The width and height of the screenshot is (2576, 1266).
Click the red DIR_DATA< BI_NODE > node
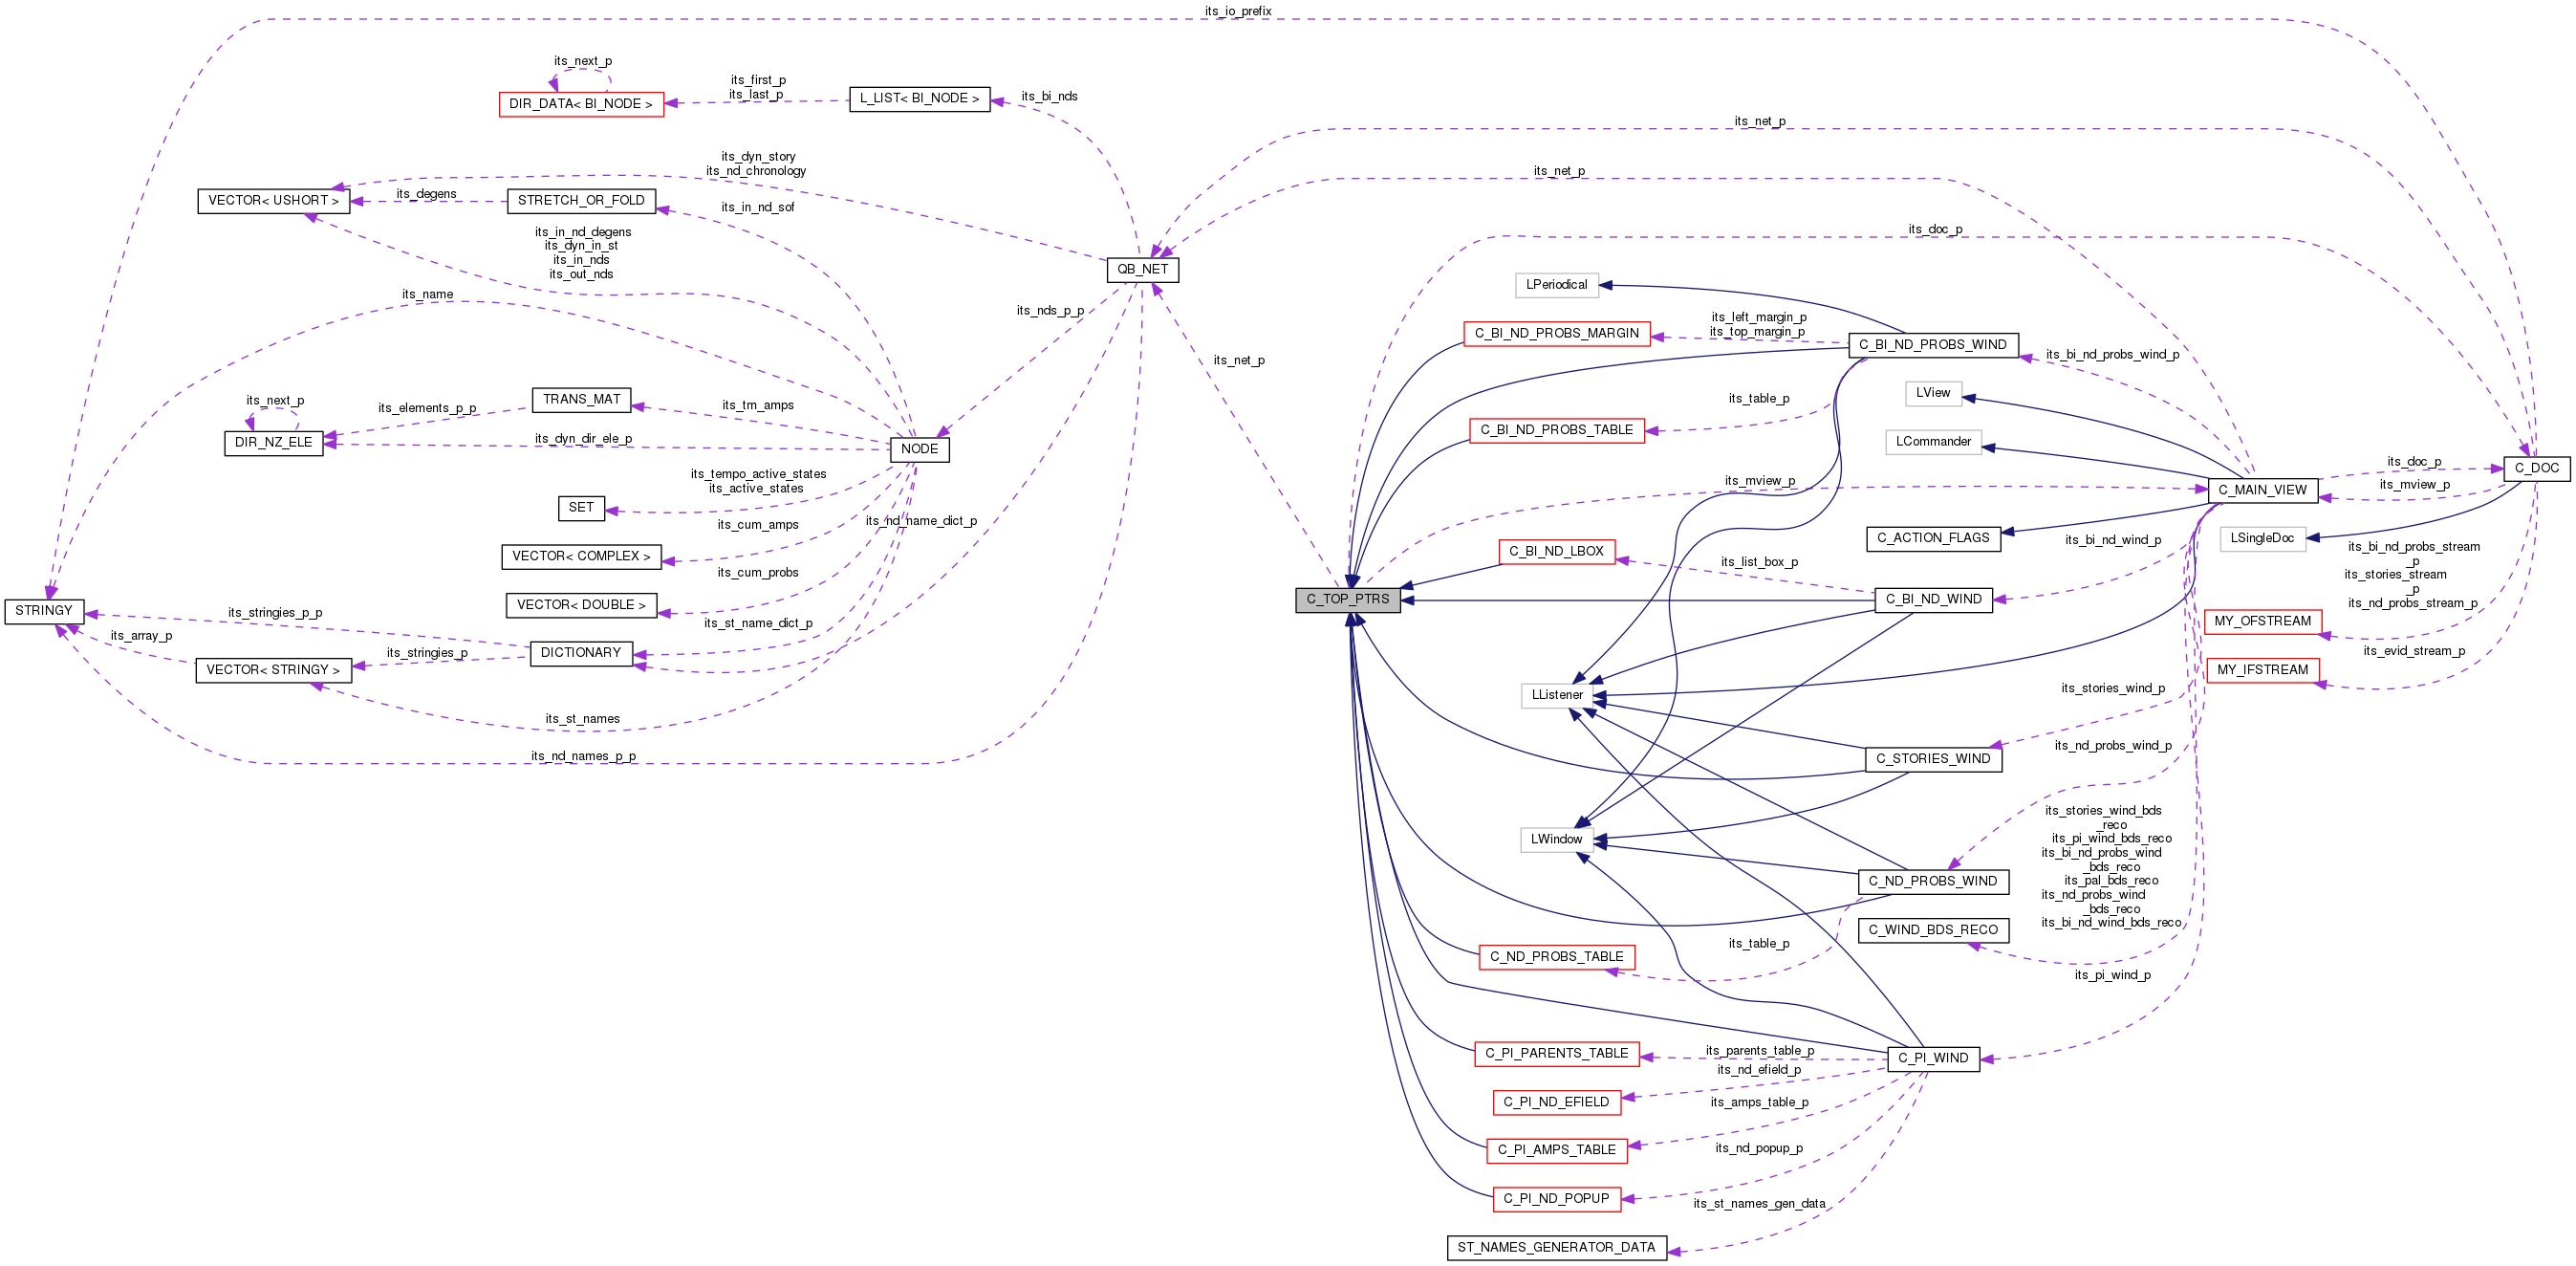click(580, 104)
